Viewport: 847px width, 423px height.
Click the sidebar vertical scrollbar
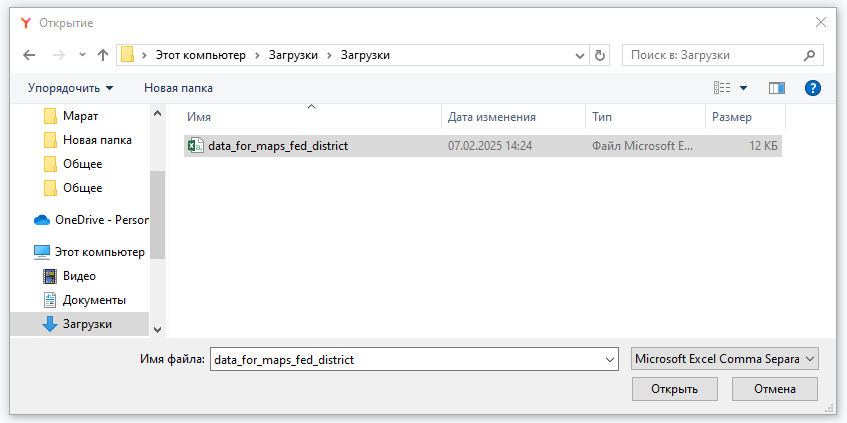(157, 215)
